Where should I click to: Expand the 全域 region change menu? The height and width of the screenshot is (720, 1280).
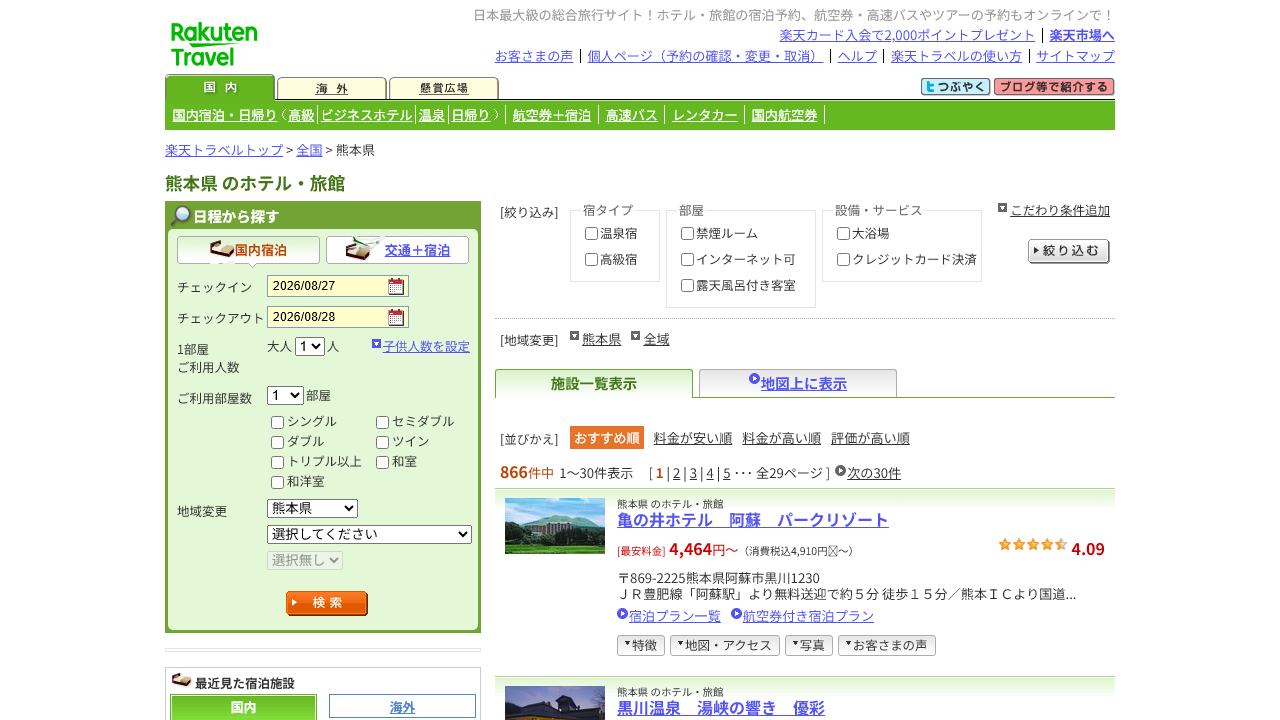656,339
